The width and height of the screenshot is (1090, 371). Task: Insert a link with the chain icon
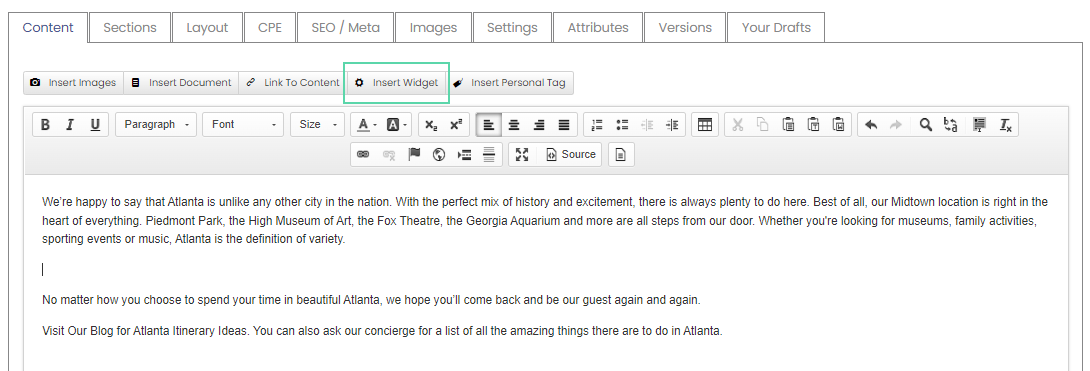pyautogui.click(x=363, y=154)
